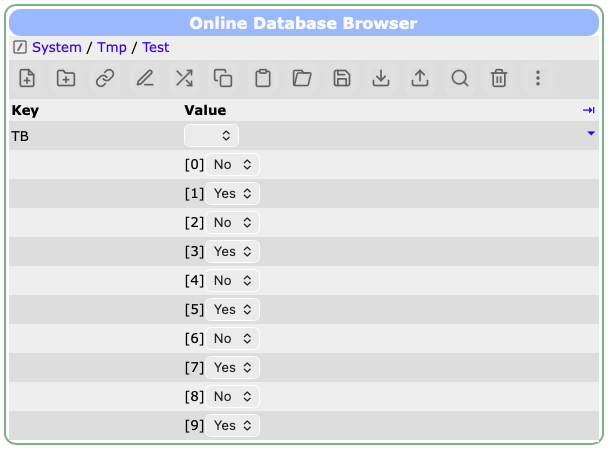
Task: Click the new folder icon
Action: point(66,78)
